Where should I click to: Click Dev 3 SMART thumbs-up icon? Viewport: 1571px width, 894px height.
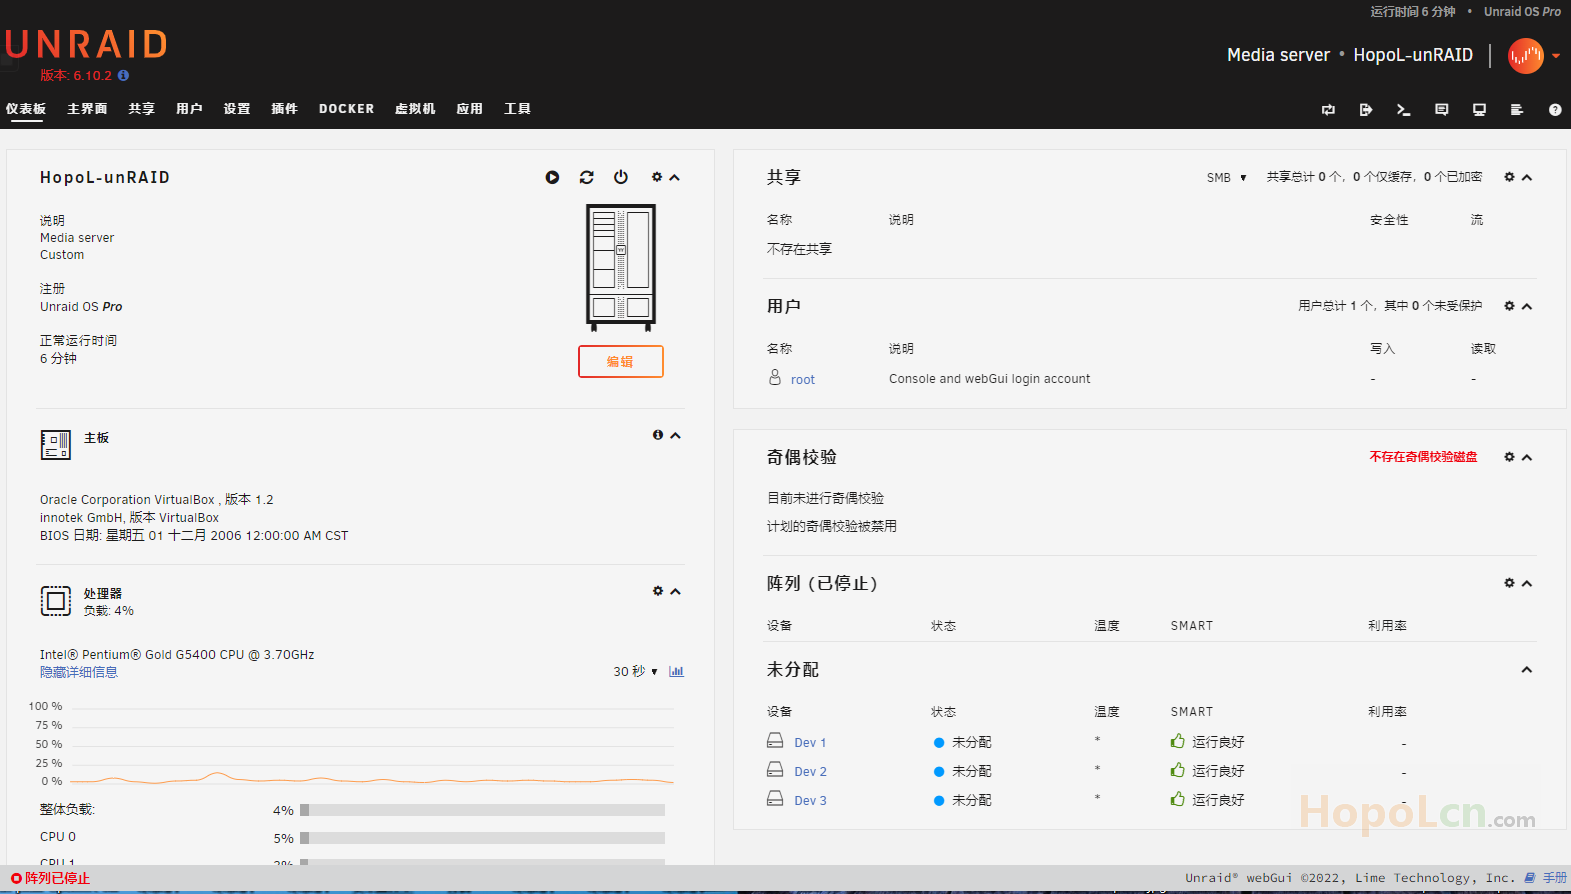pyautogui.click(x=1178, y=799)
